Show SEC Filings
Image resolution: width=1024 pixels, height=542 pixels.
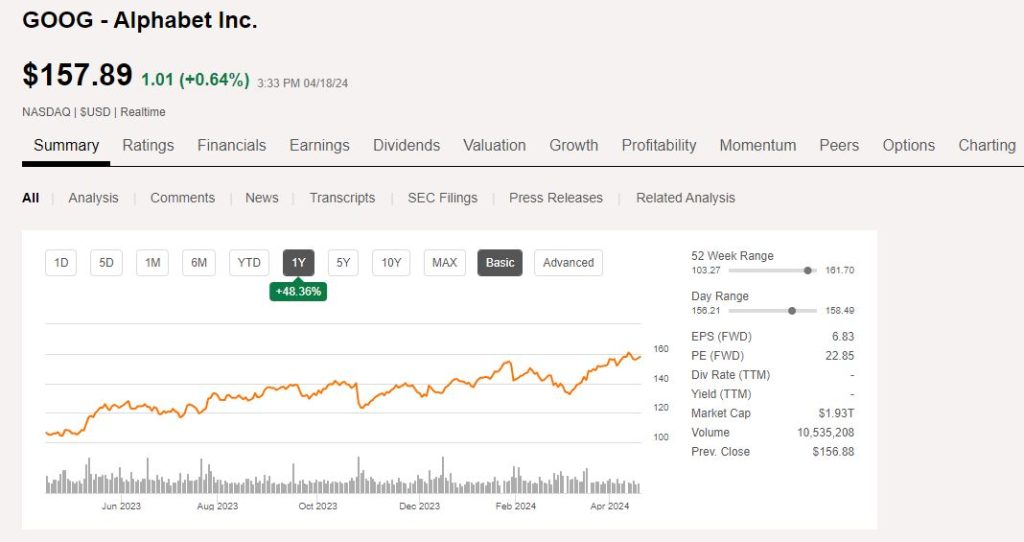[442, 198]
